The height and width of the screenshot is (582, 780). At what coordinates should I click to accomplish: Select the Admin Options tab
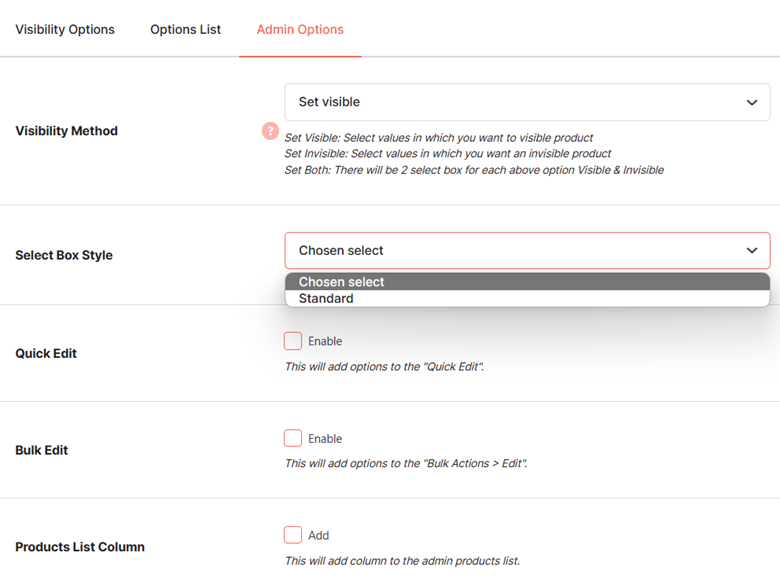(x=300, y=29)
